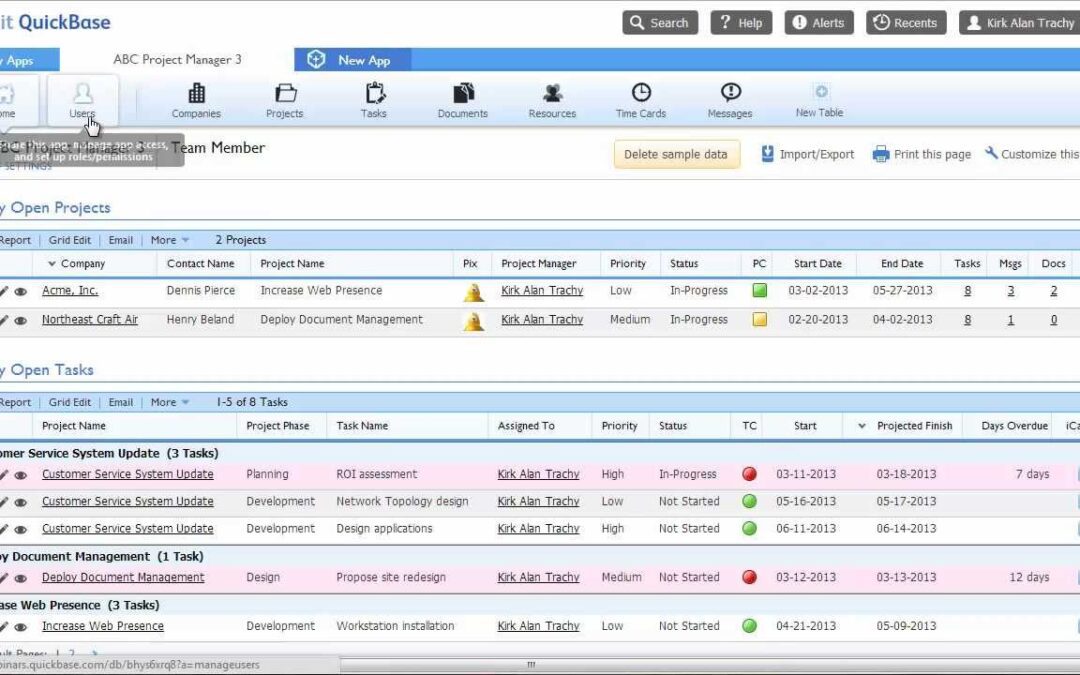Screen dimensions: 1080x675
Task: View the Workstation installation task eye icon
Action: pyautogui.click(x=21, y=627)
